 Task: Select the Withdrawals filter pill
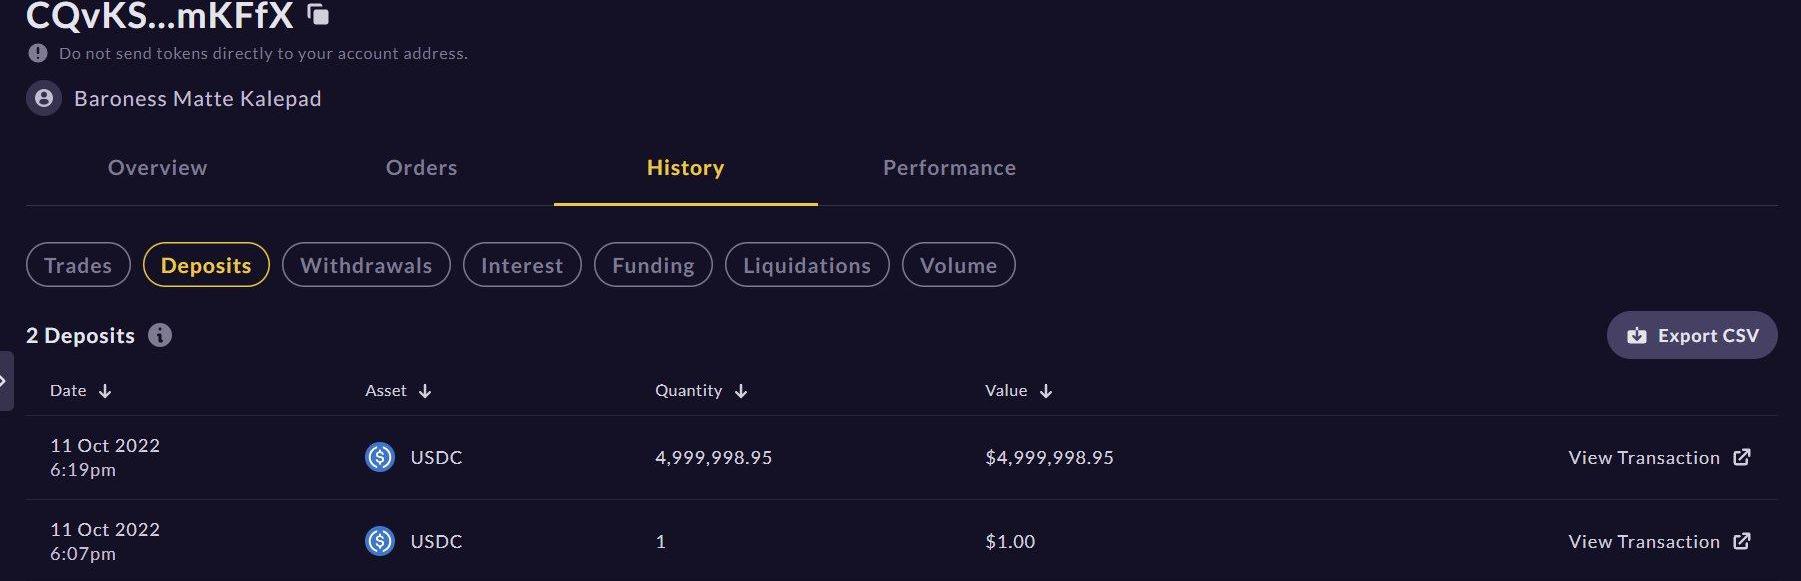click(x=366, y=265)
